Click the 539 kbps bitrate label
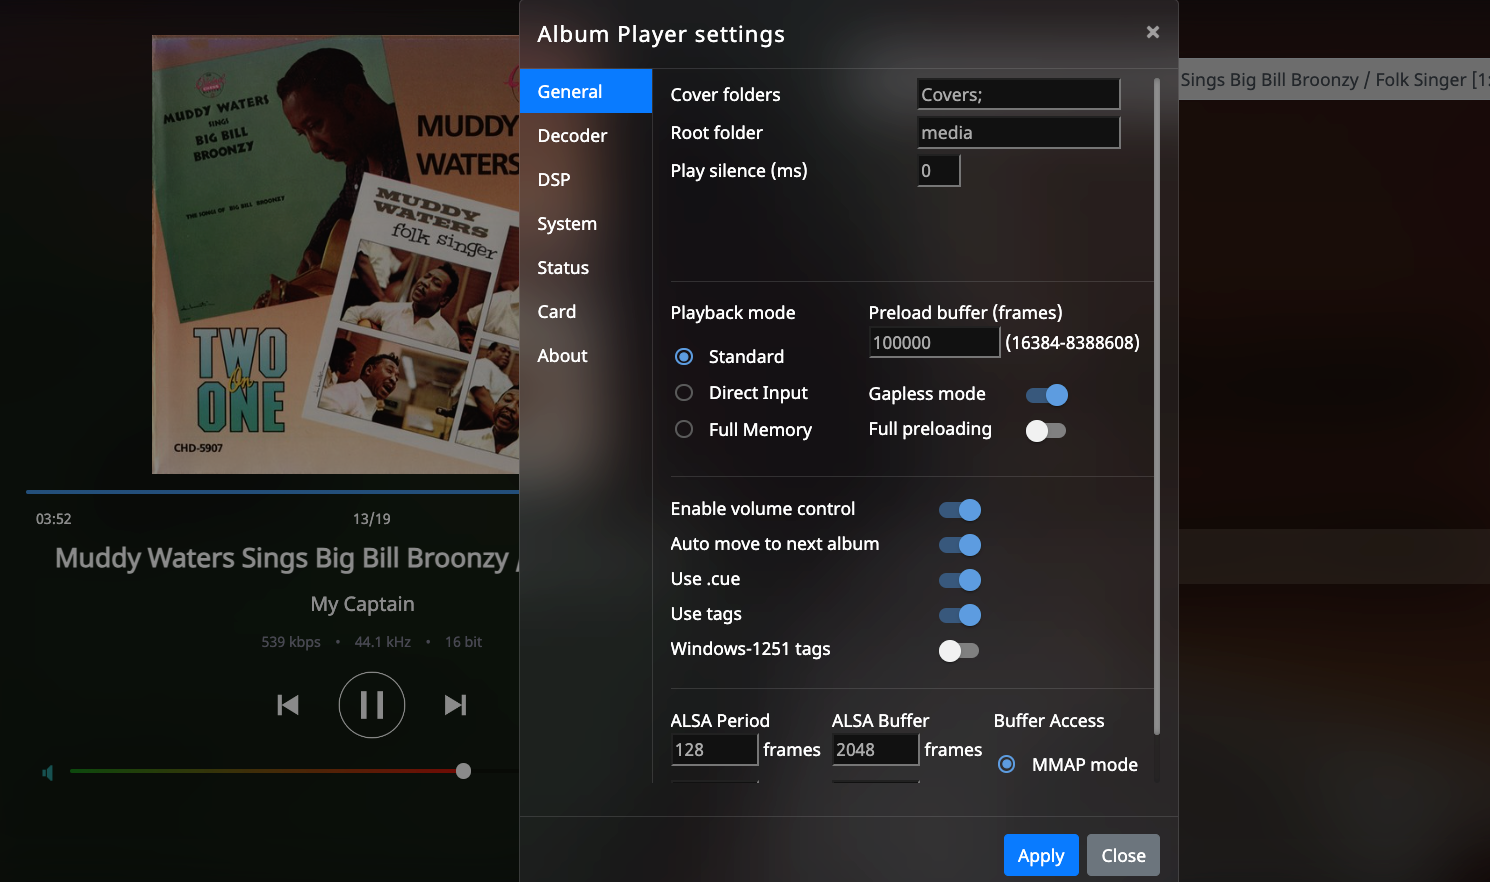This screenshot has width=1490, height=882. pos(291,642)
